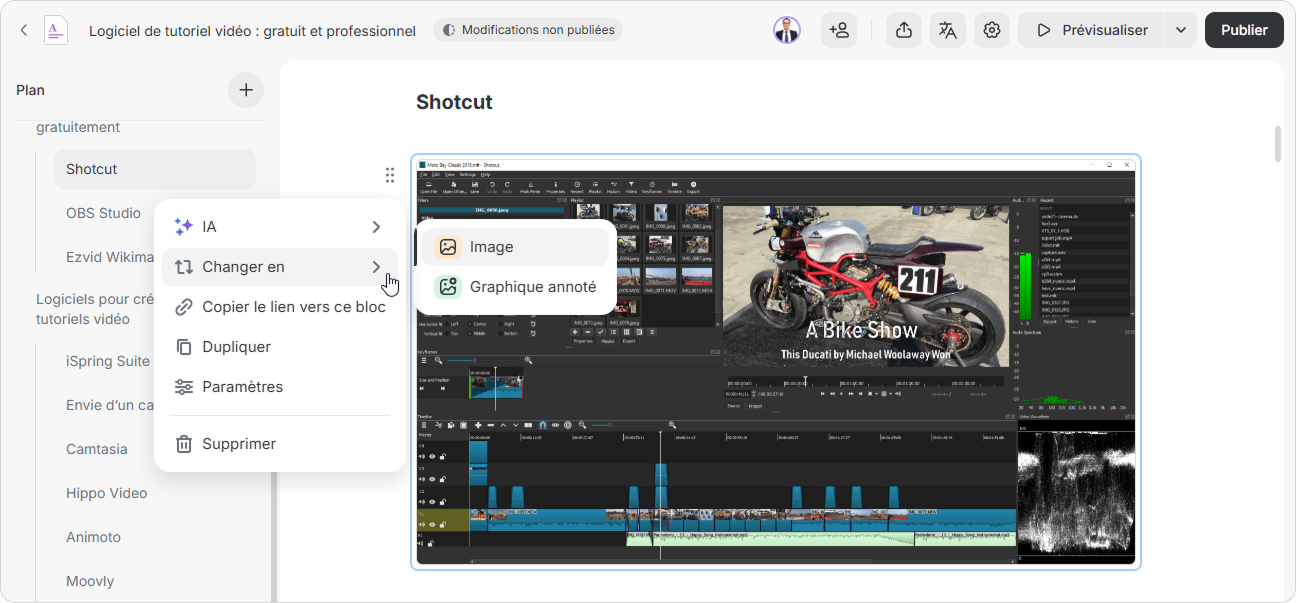Open the add collaborator icon

click(x=839, y=30)
